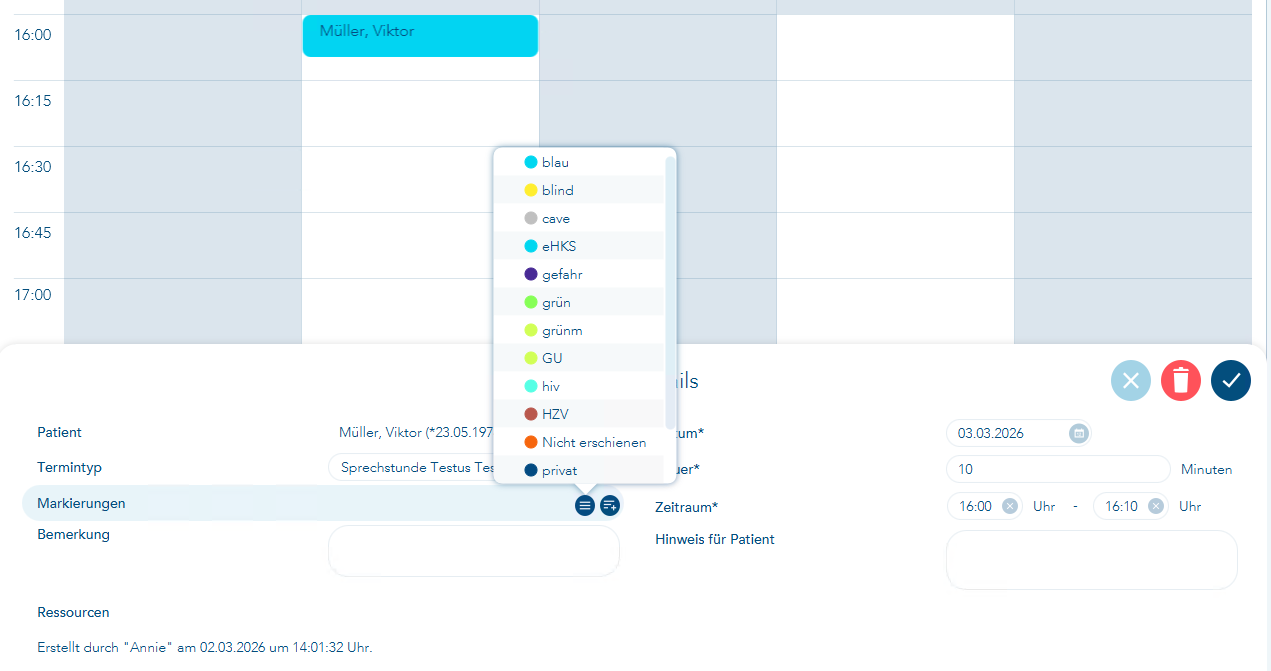The image size is (1271, 671).
Task: Click the red trash delete appointment icon
Action: click(1181, 381)
